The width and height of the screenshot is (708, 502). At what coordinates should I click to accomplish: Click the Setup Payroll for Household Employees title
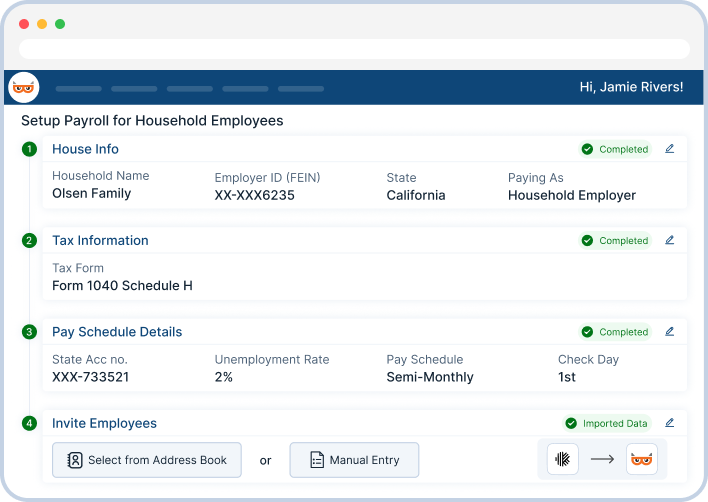152,121
